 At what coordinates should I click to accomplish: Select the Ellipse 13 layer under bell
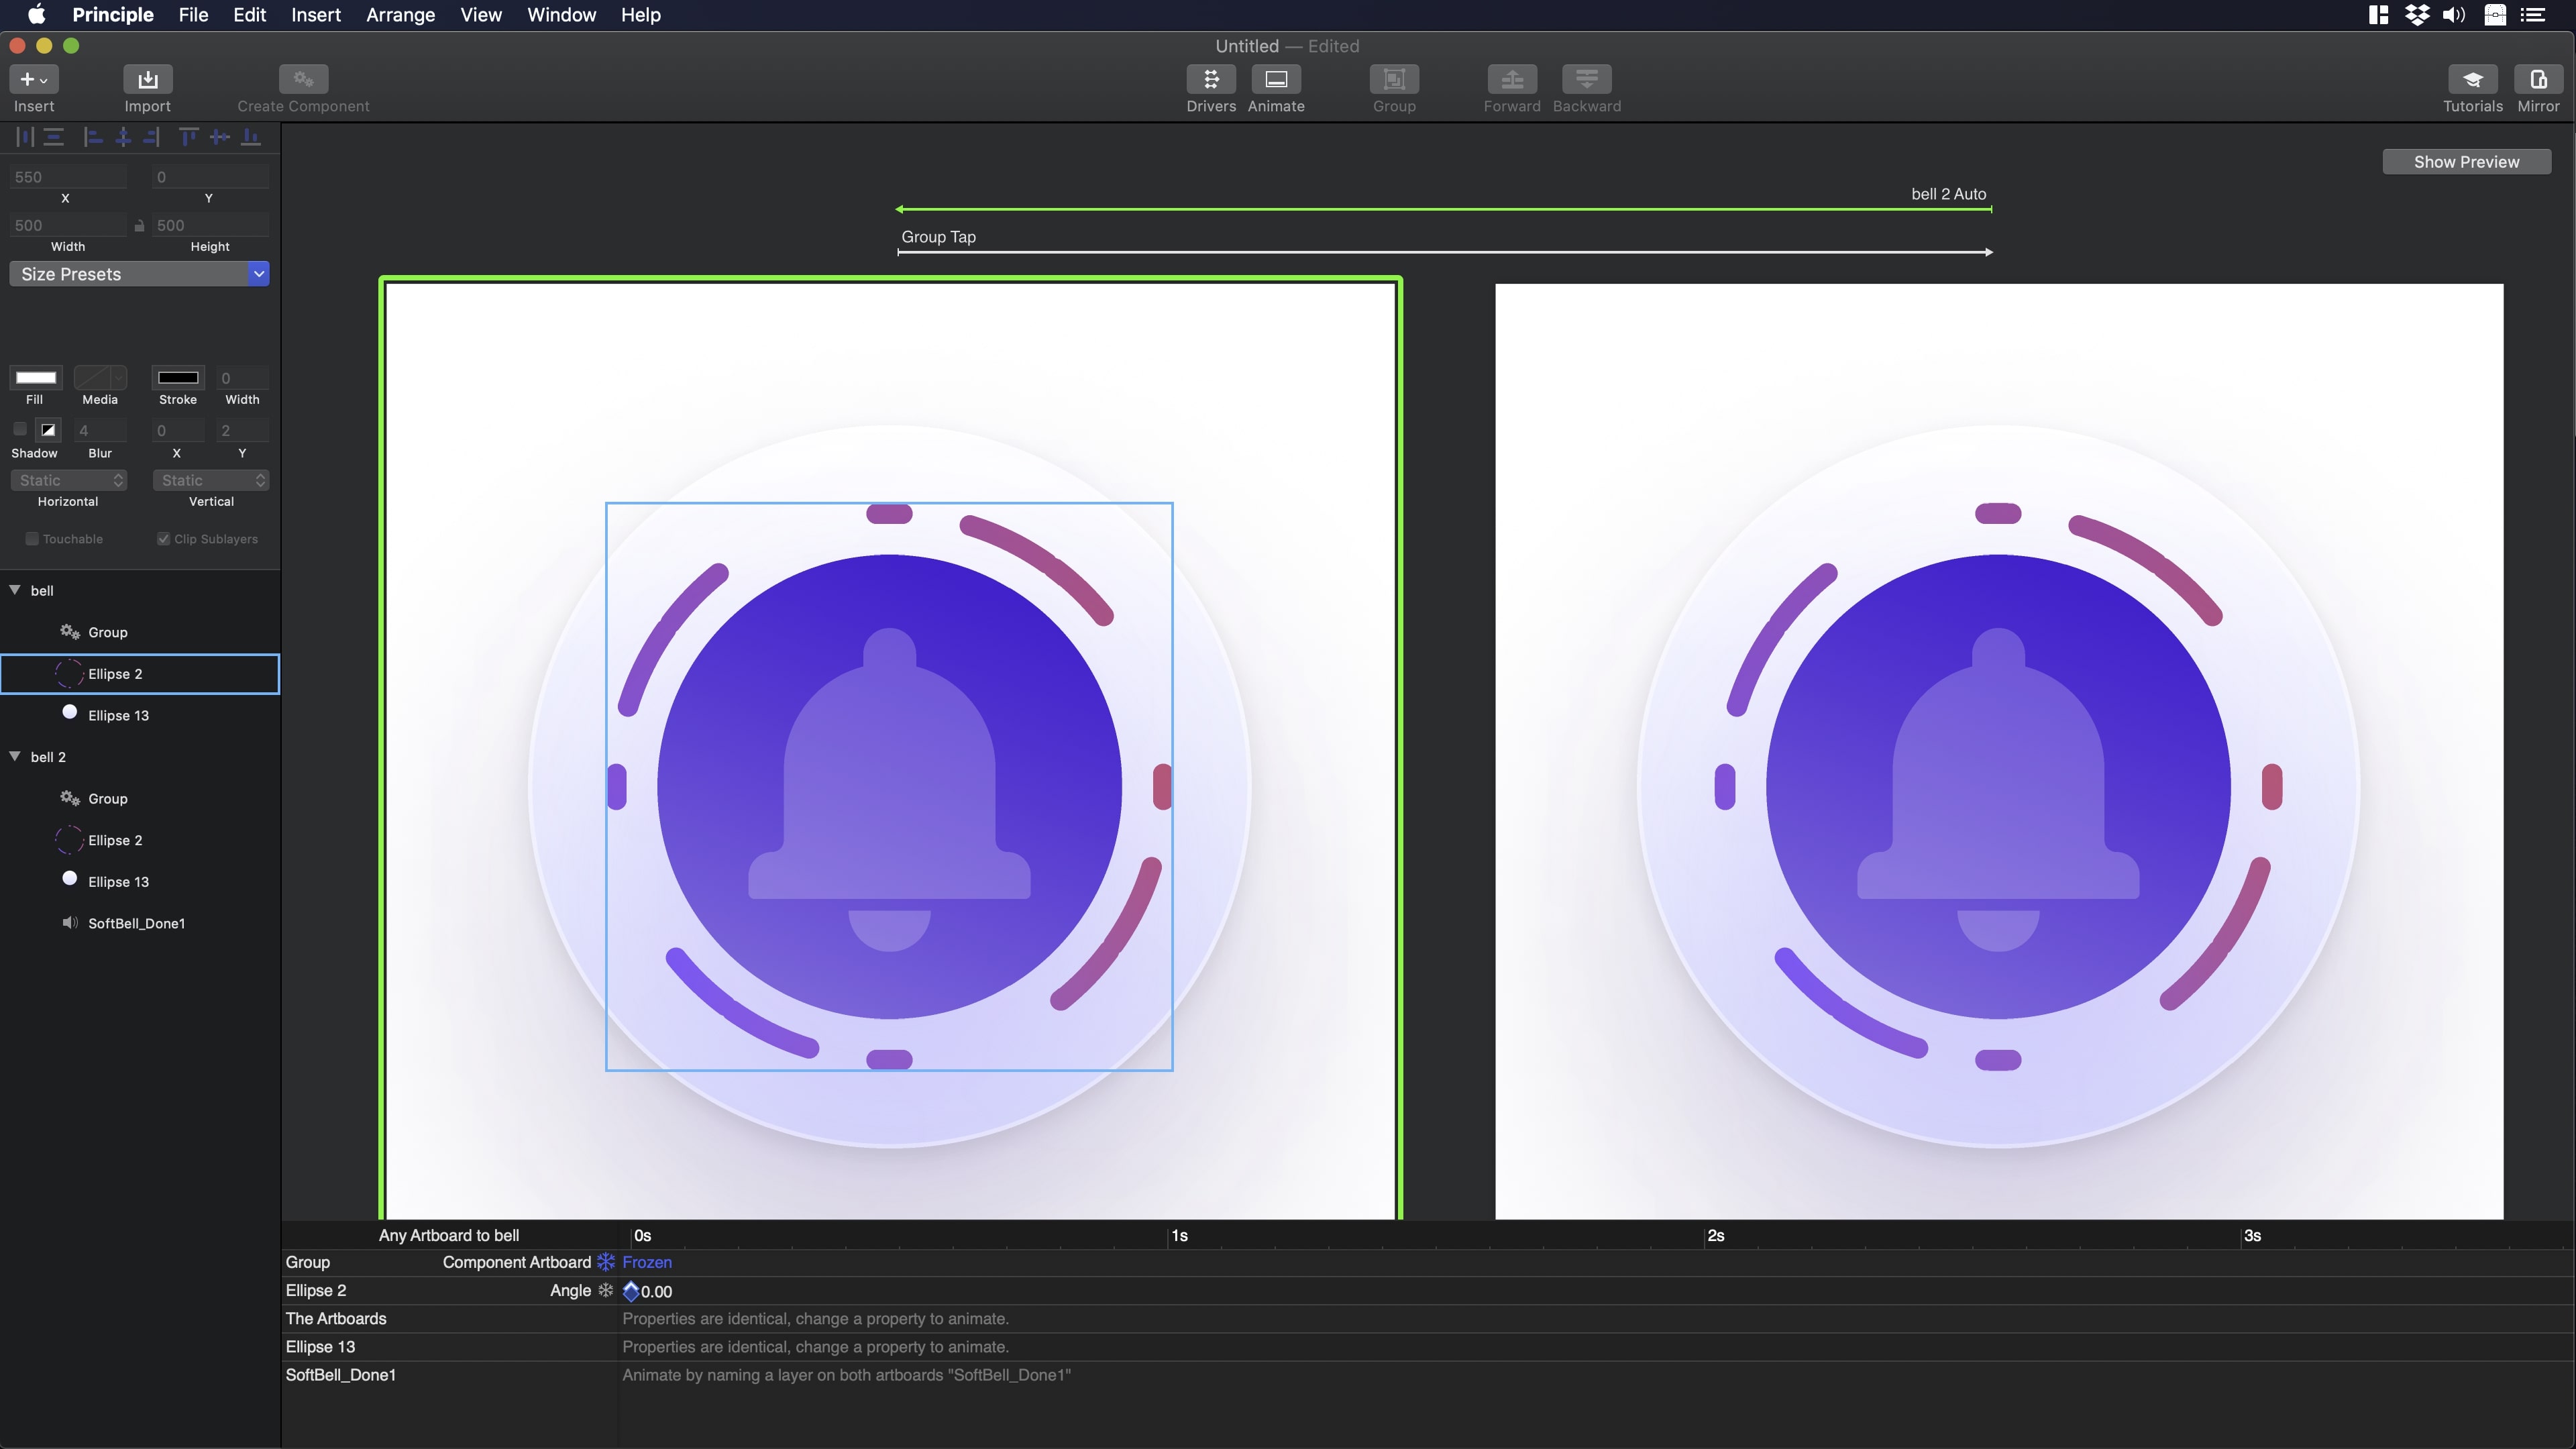[x=118, y=715]
